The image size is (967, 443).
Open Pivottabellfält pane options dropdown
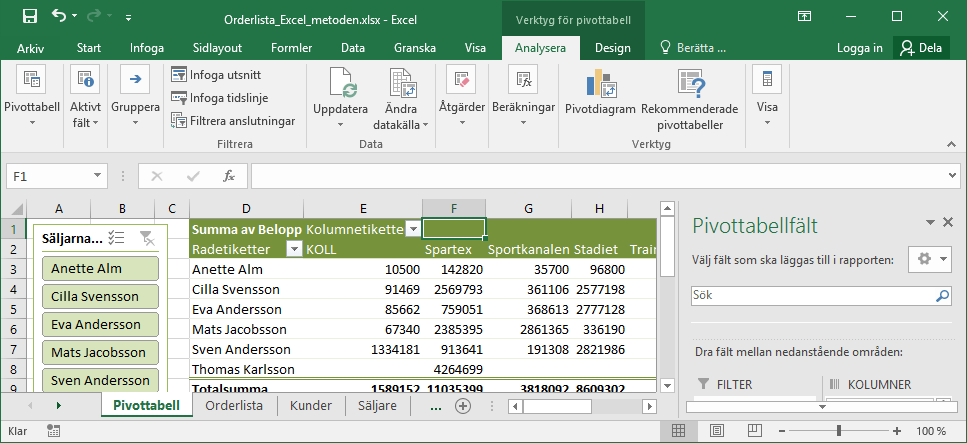tap(929, 223)
